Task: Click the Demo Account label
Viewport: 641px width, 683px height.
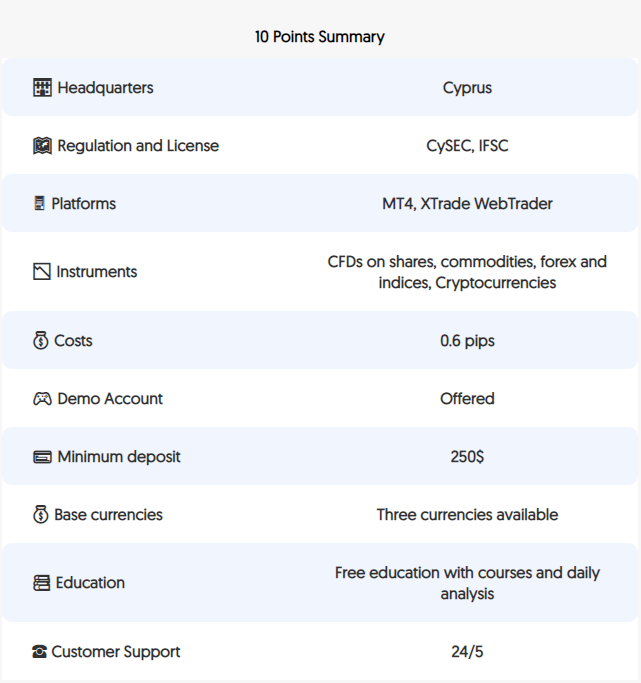Action: [110, 399]
